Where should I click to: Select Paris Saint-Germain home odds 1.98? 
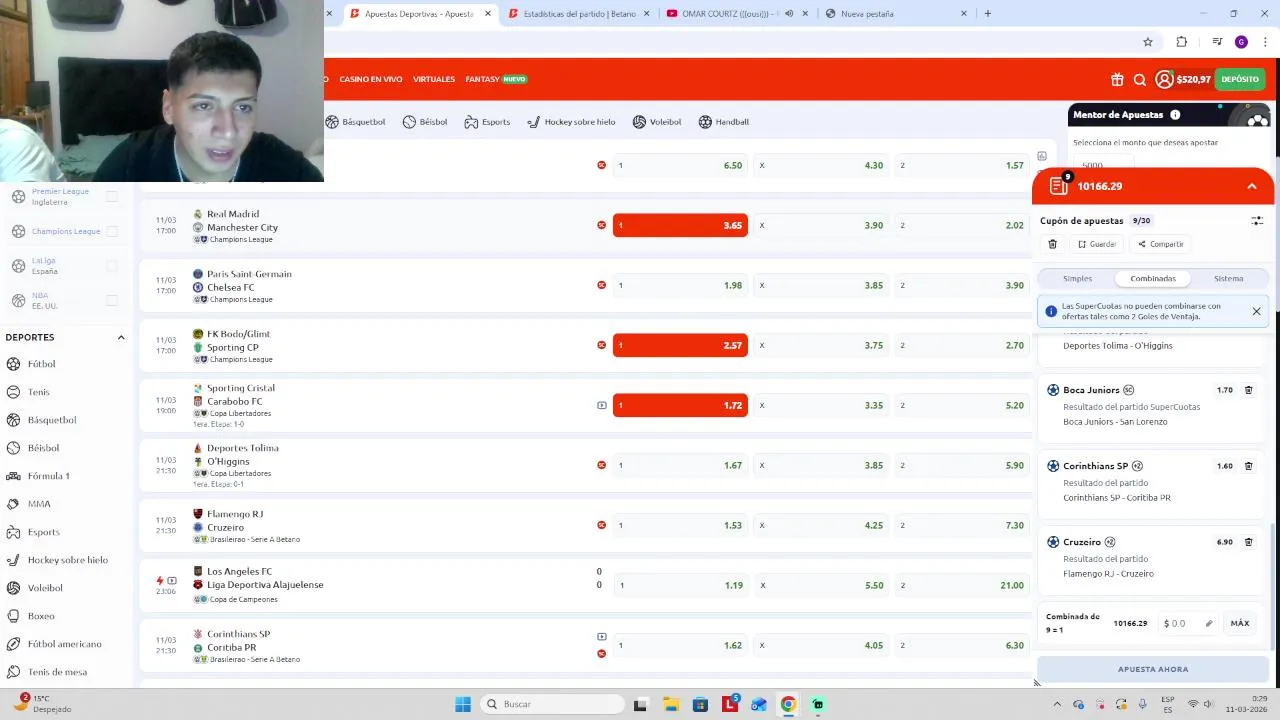click(680, 285)
